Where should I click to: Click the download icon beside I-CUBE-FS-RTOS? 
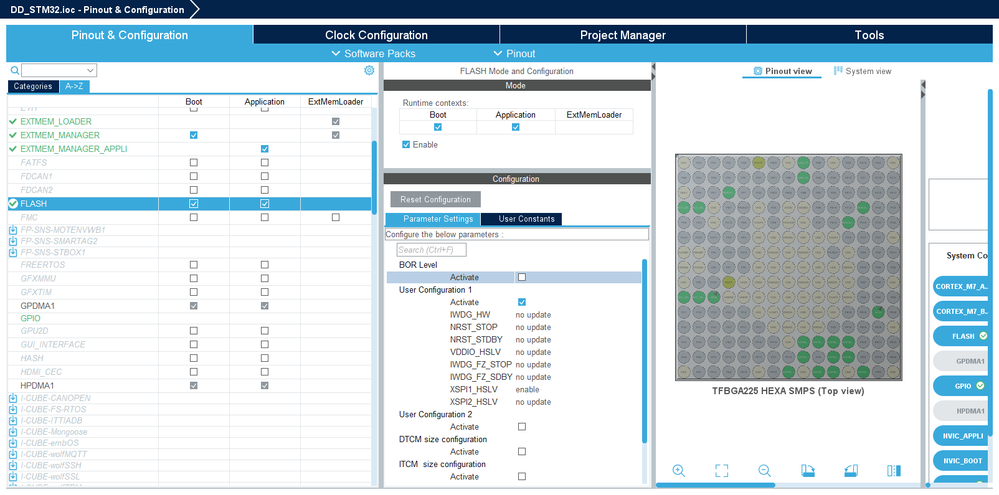click(x=13, y=409)
